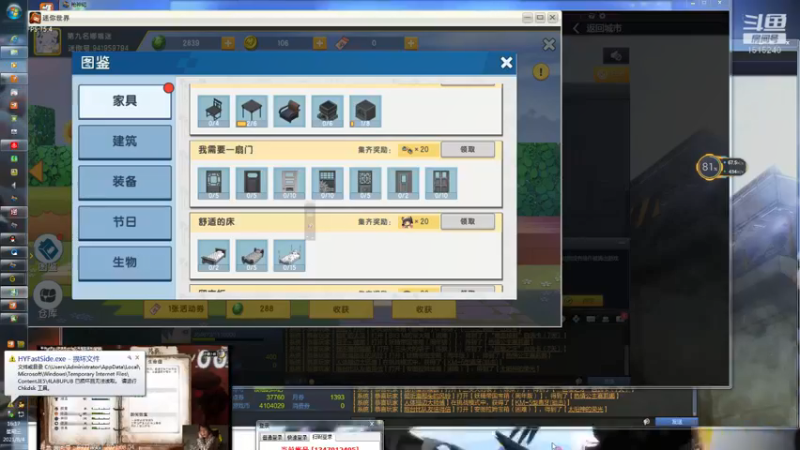Click the 图鉴 list scrollbar handle

[310, 221]
